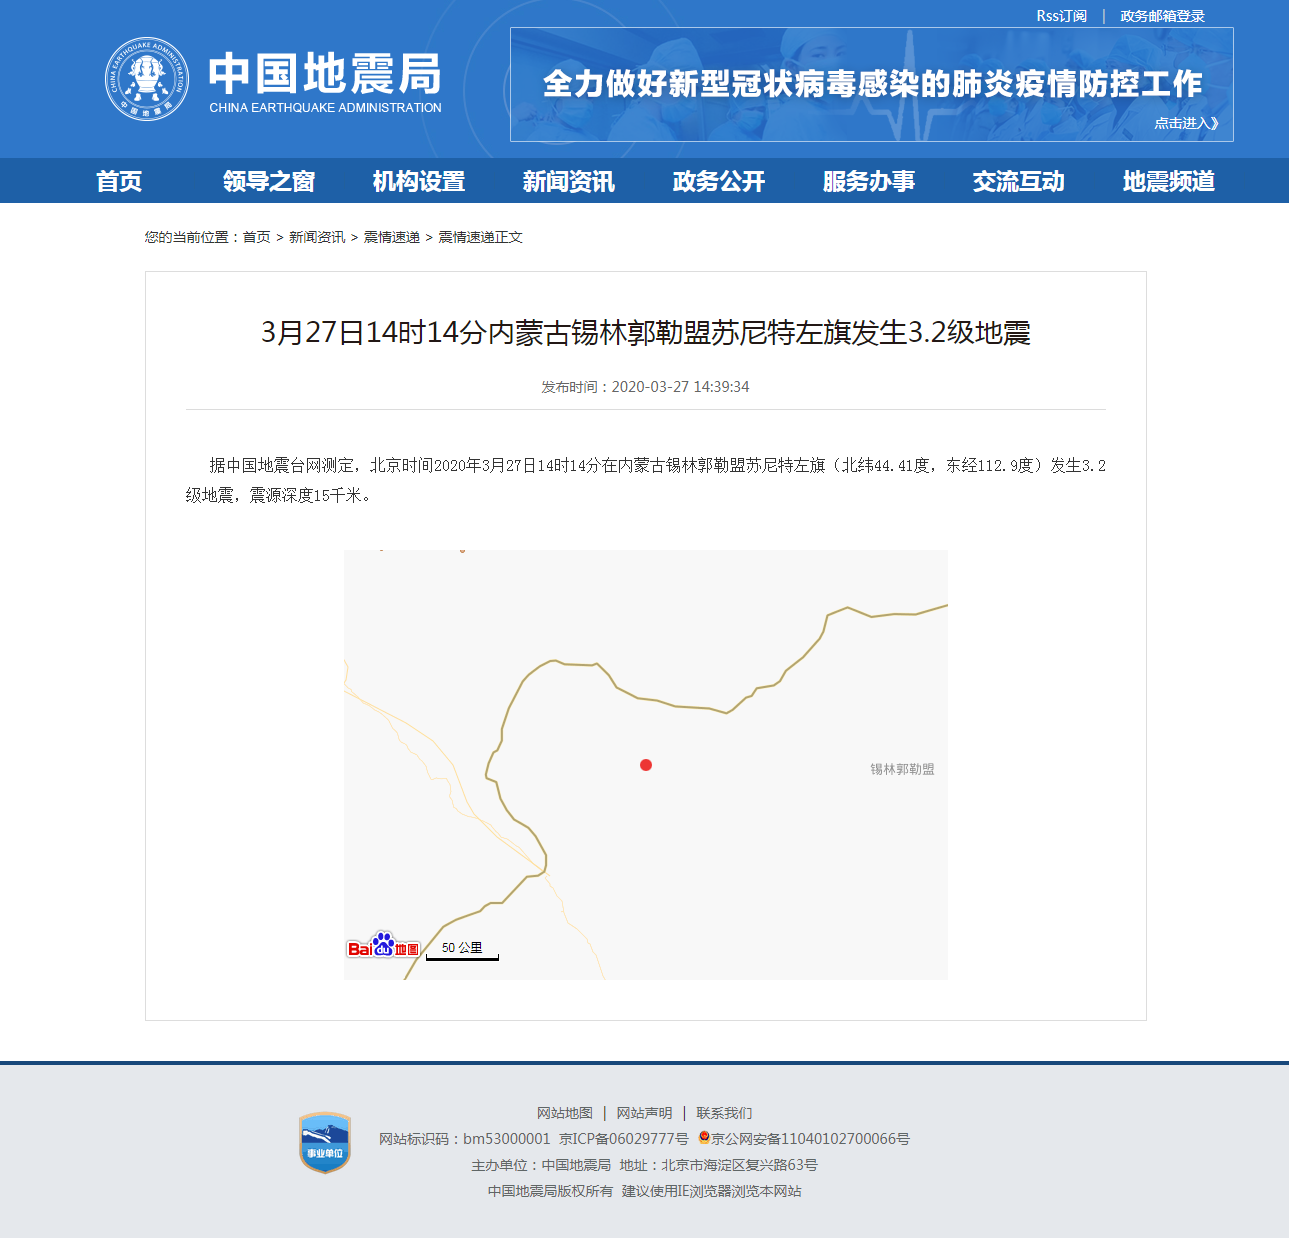Screen dimensions: 1289x1238
Task: Open the 交流互动 menu
Action: 1019,181
